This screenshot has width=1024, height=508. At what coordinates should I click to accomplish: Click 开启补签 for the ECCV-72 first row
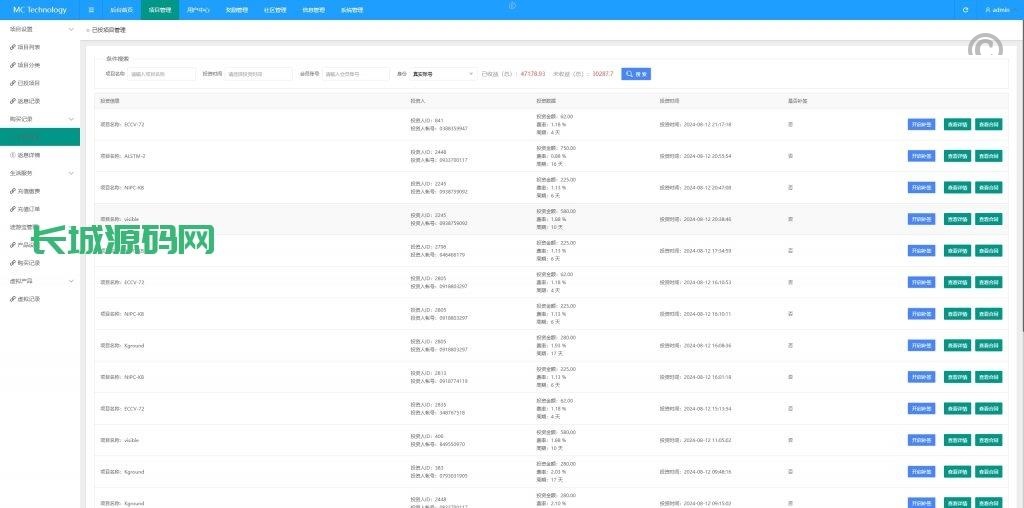(922, 125)
